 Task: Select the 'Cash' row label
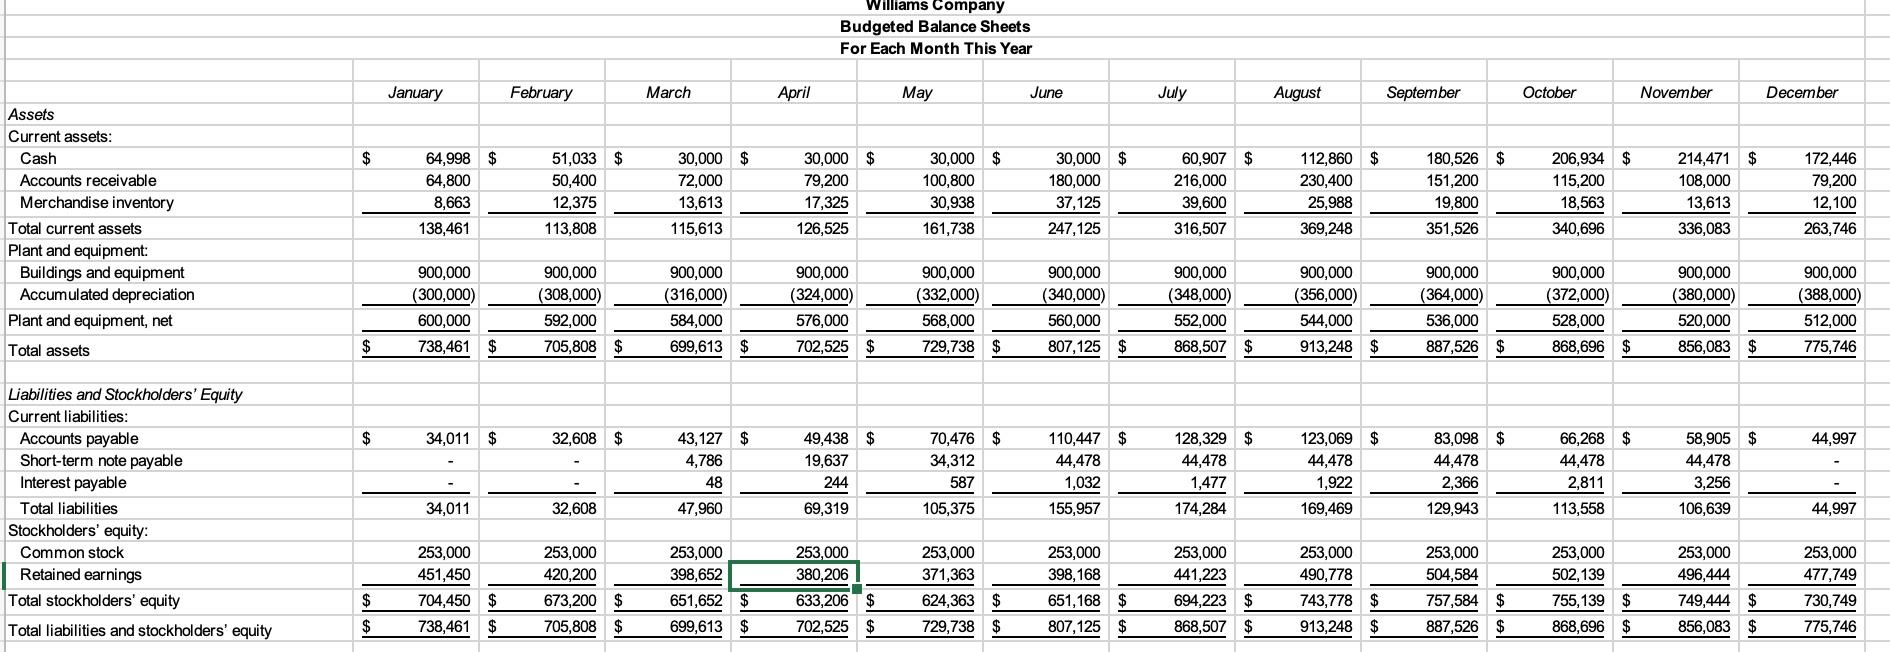click(x=38, y=158)
